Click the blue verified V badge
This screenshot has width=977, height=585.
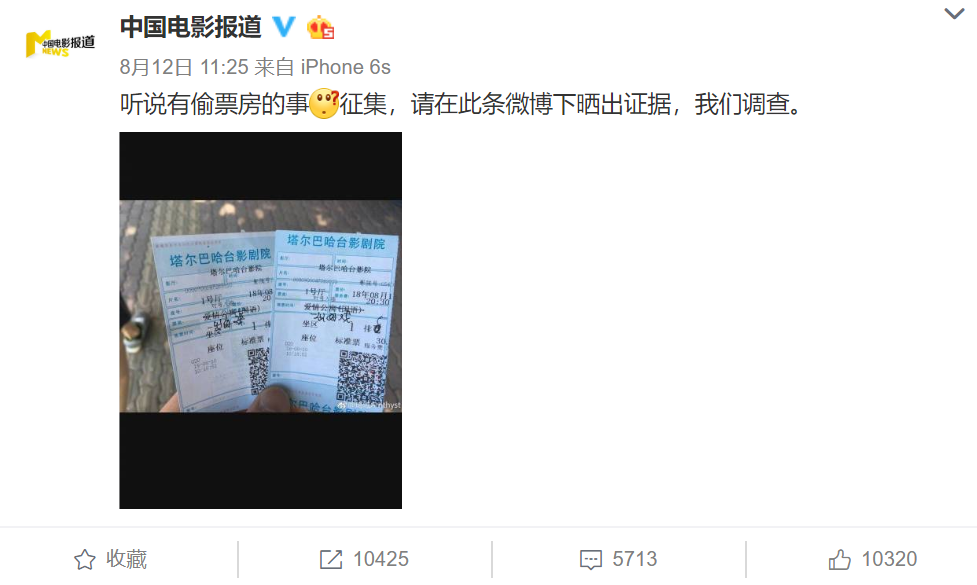coord(284,26)
